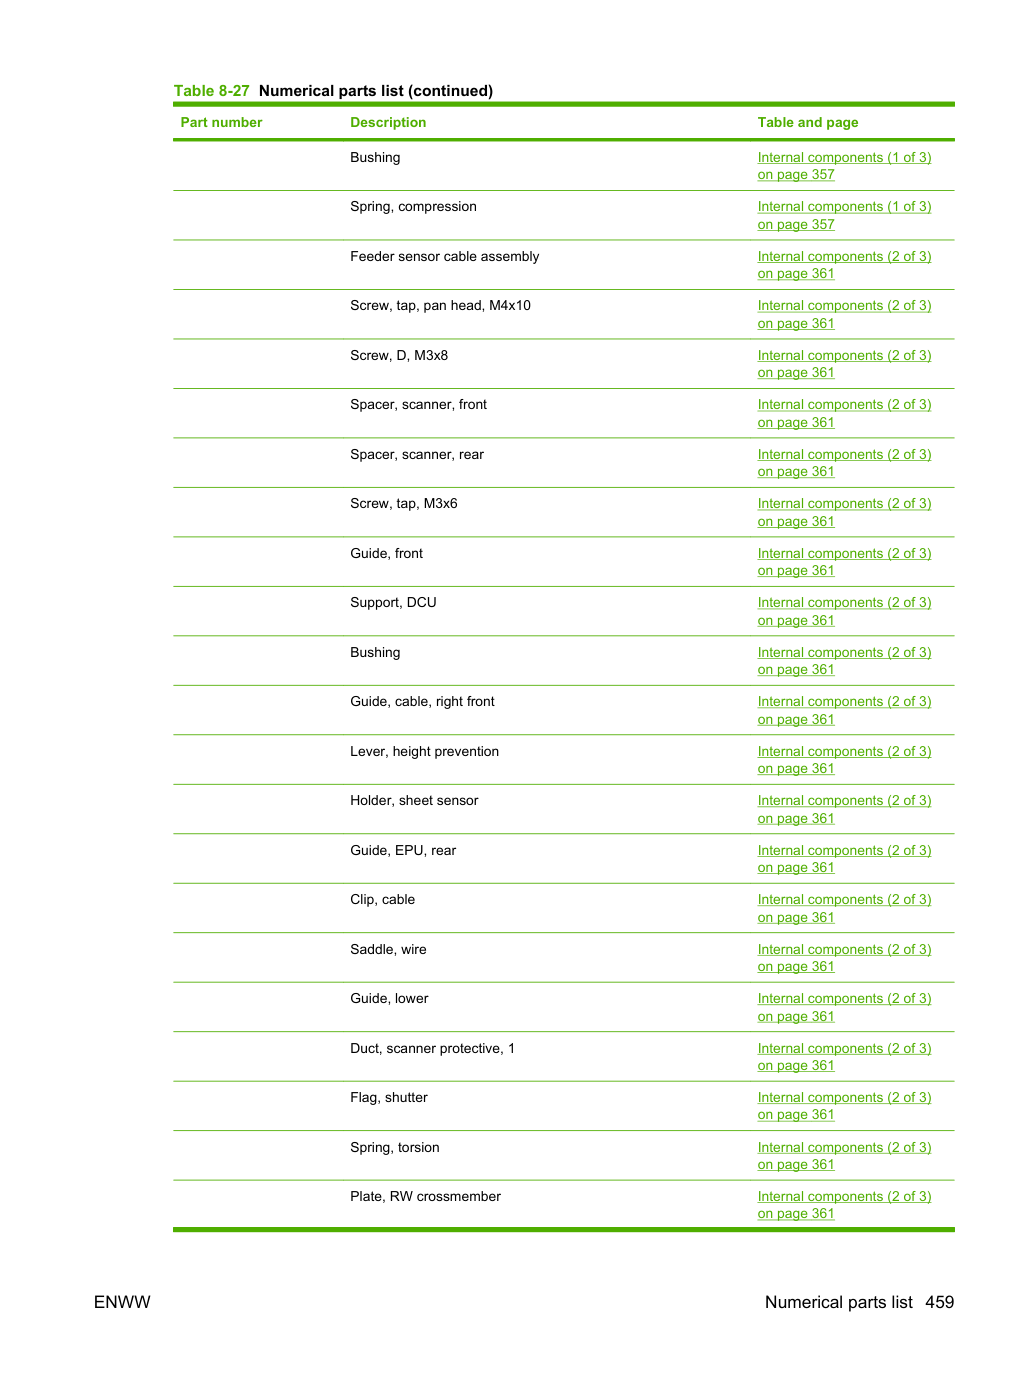Click the Lever, height prevention reference link
1033x1375 pixels.
pyautogui.click(x=844, y=760)
